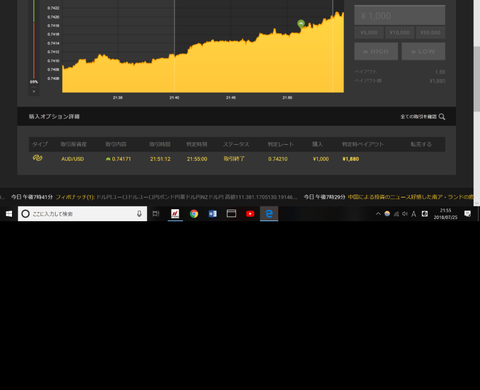Viewport: 480px width, 390px height.
Task: Click the 21:55:00 expiry time cell
Action: click(197, 159)
